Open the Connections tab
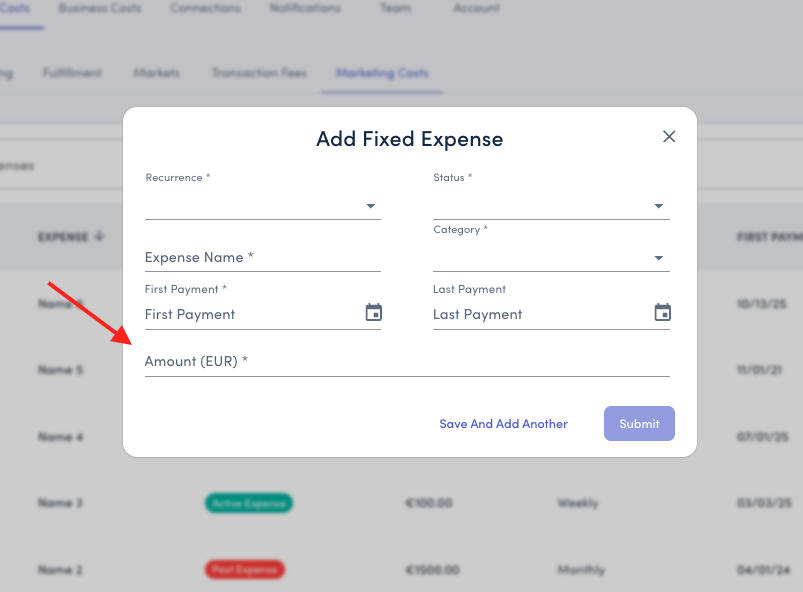This screenshot has width=803, height=592. point(205,8)
